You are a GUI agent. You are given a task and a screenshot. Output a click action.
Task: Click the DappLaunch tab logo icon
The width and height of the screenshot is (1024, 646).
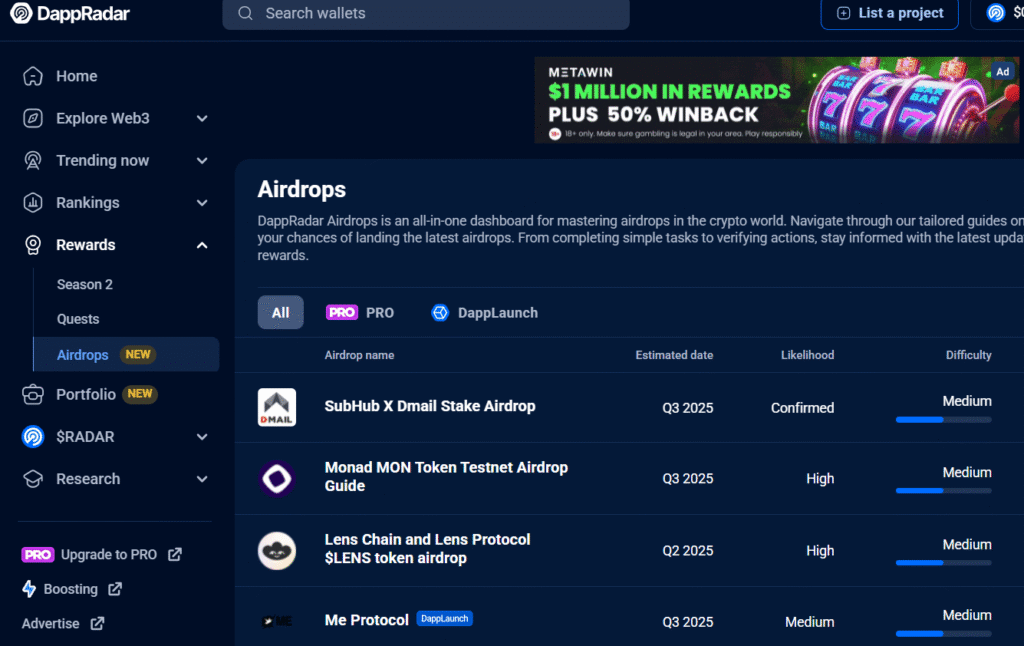click(440, 313)
